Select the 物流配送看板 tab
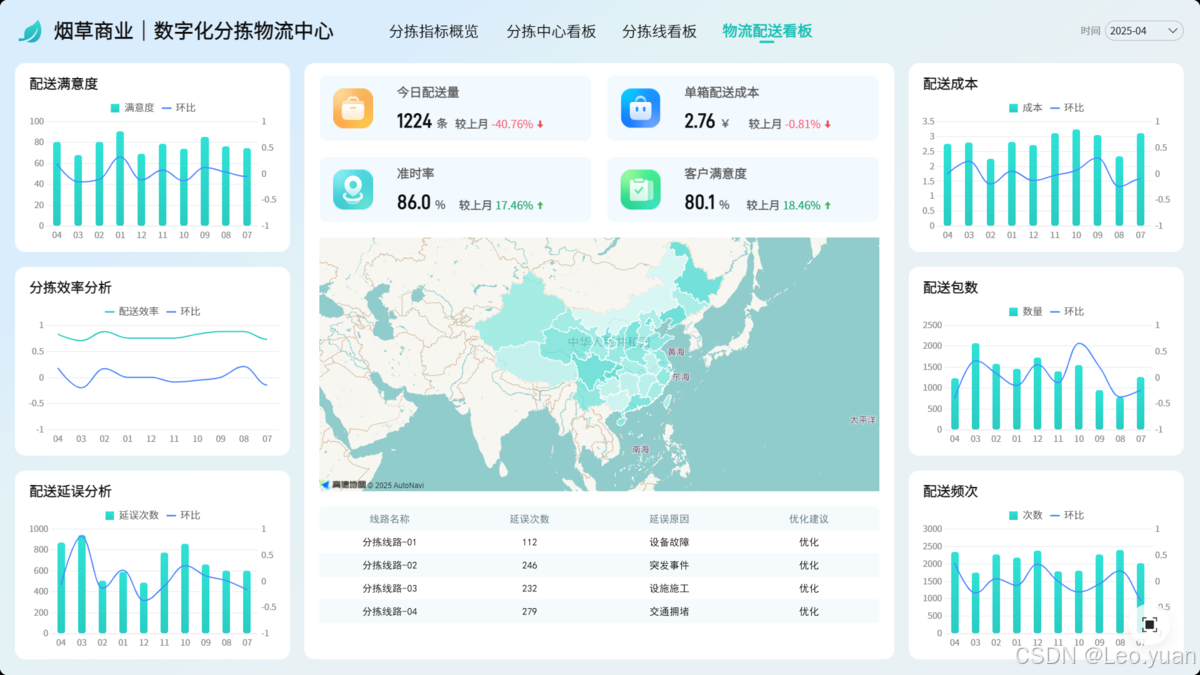Screen dimensions: 1200x675 click(x=768, y=31)
